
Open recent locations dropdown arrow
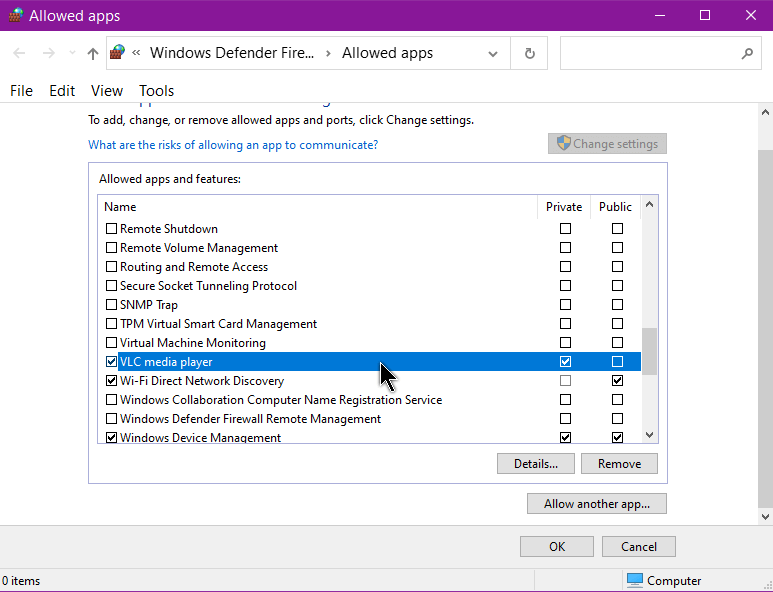[x=72, y=53]
